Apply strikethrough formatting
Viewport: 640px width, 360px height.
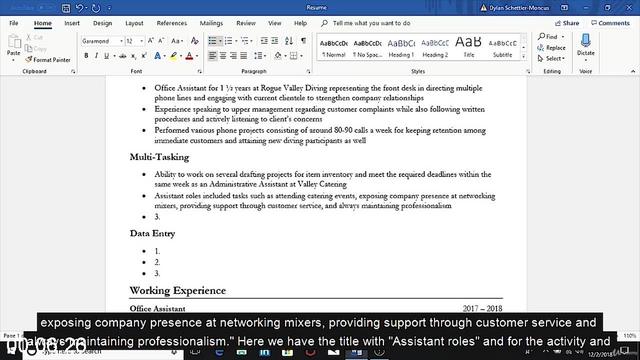click(x=122, y=56)
